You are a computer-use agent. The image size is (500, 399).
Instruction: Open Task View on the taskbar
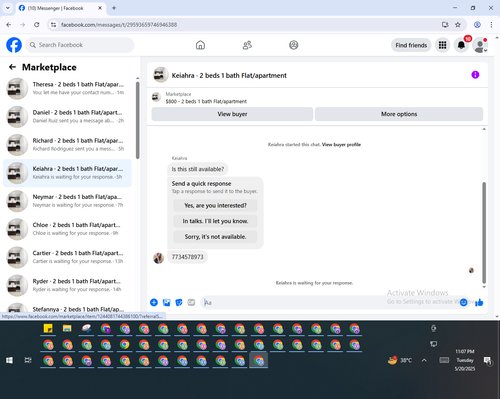coord(28,360)
